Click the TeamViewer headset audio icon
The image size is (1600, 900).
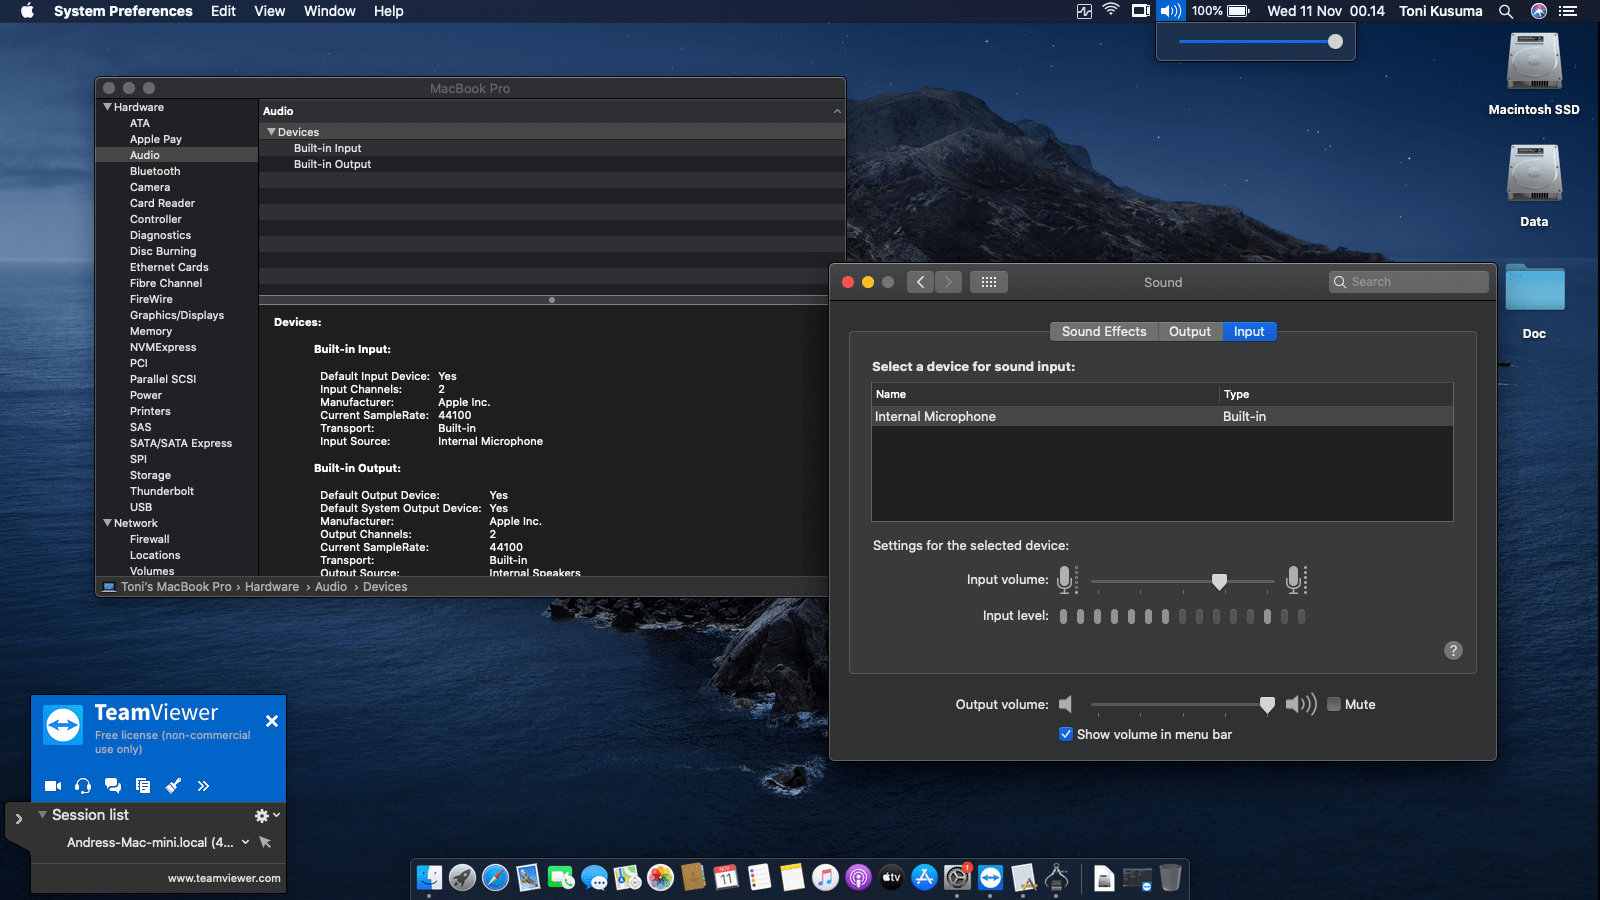(x=83, y=786)
